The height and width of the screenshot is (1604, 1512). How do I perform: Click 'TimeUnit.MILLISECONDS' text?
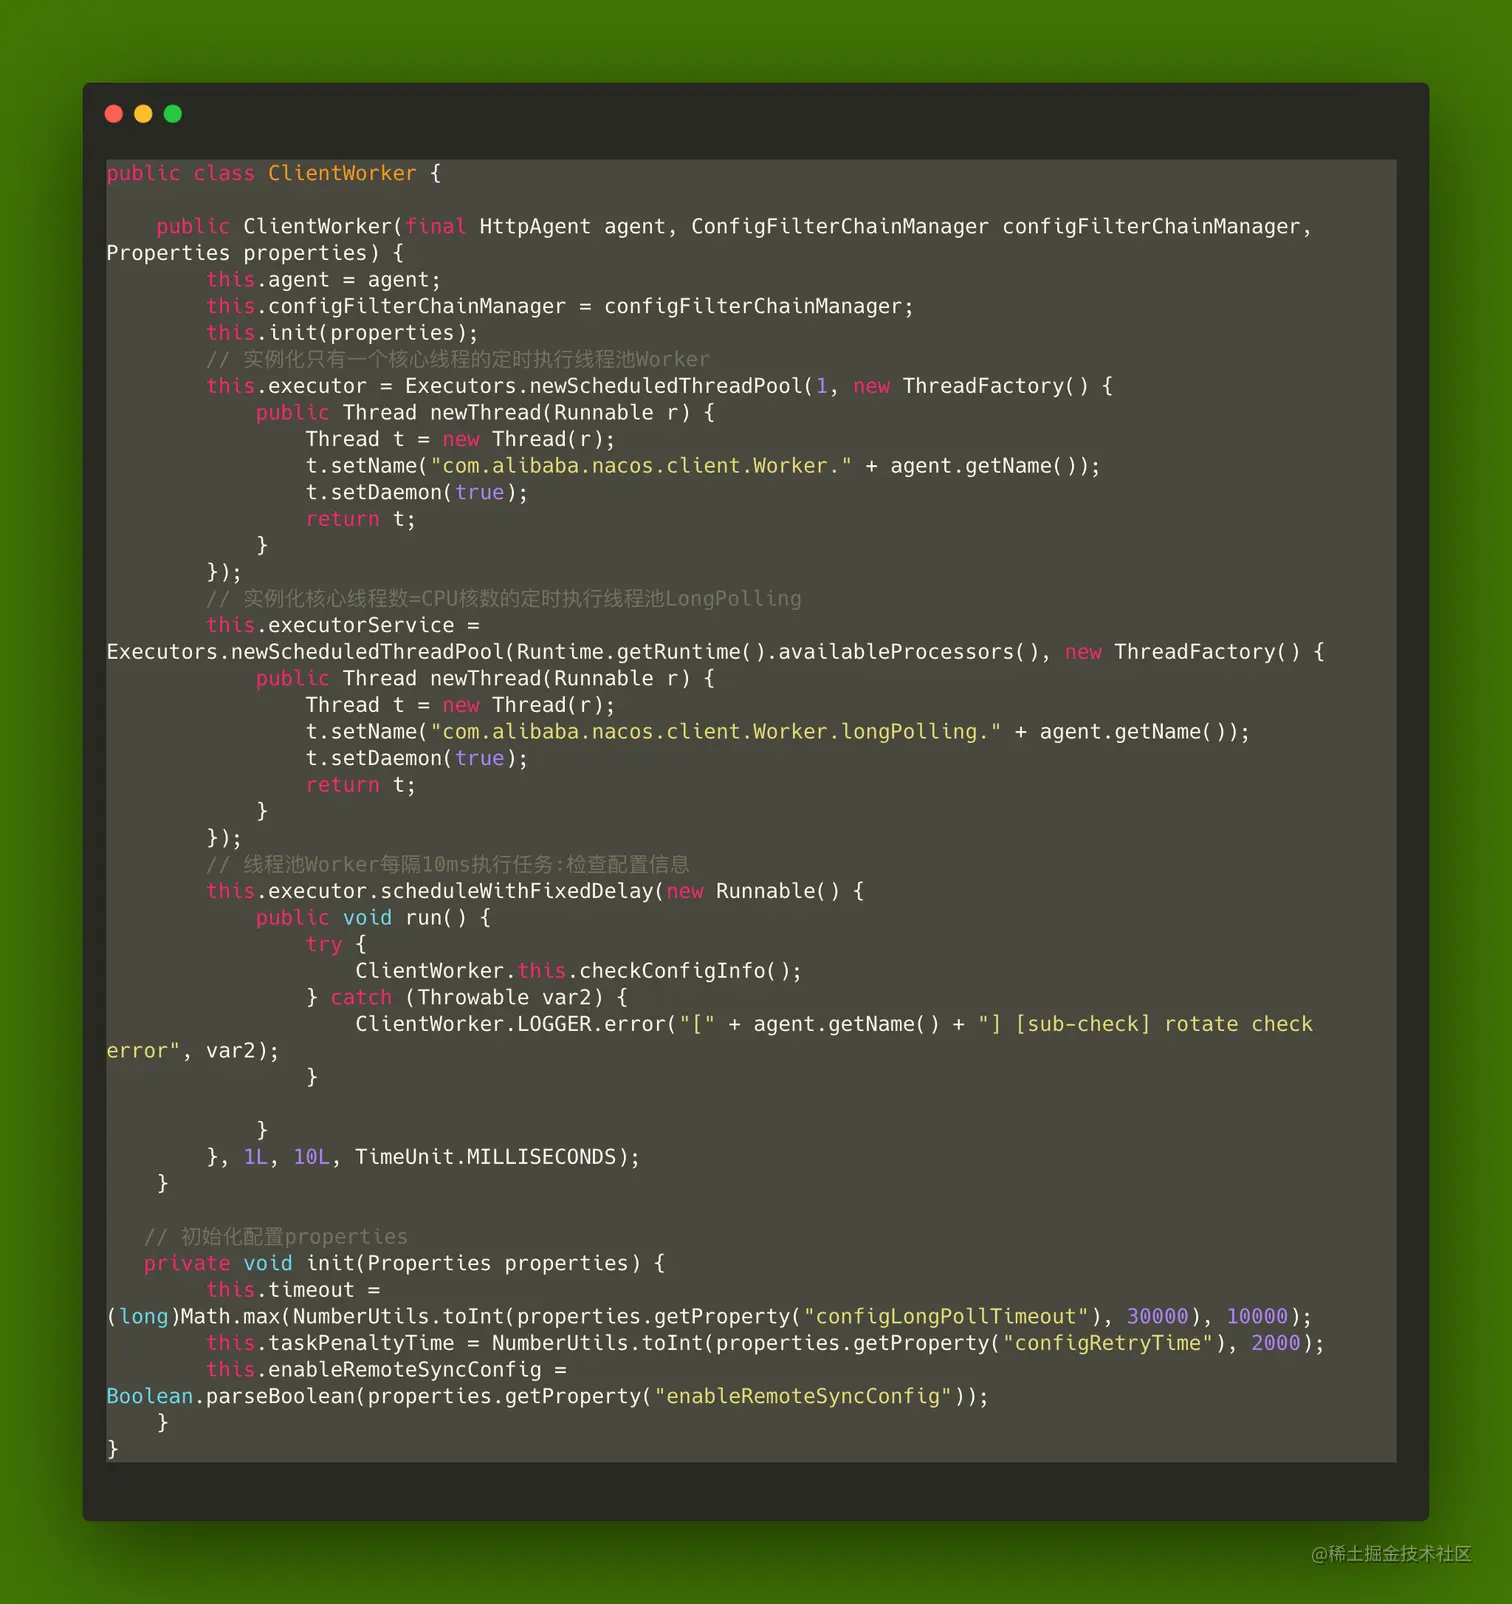coord(486,1157)
